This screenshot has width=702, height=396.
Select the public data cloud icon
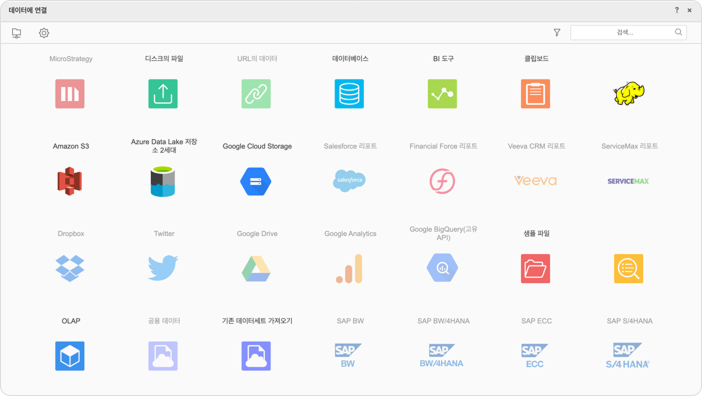[163, 356]
